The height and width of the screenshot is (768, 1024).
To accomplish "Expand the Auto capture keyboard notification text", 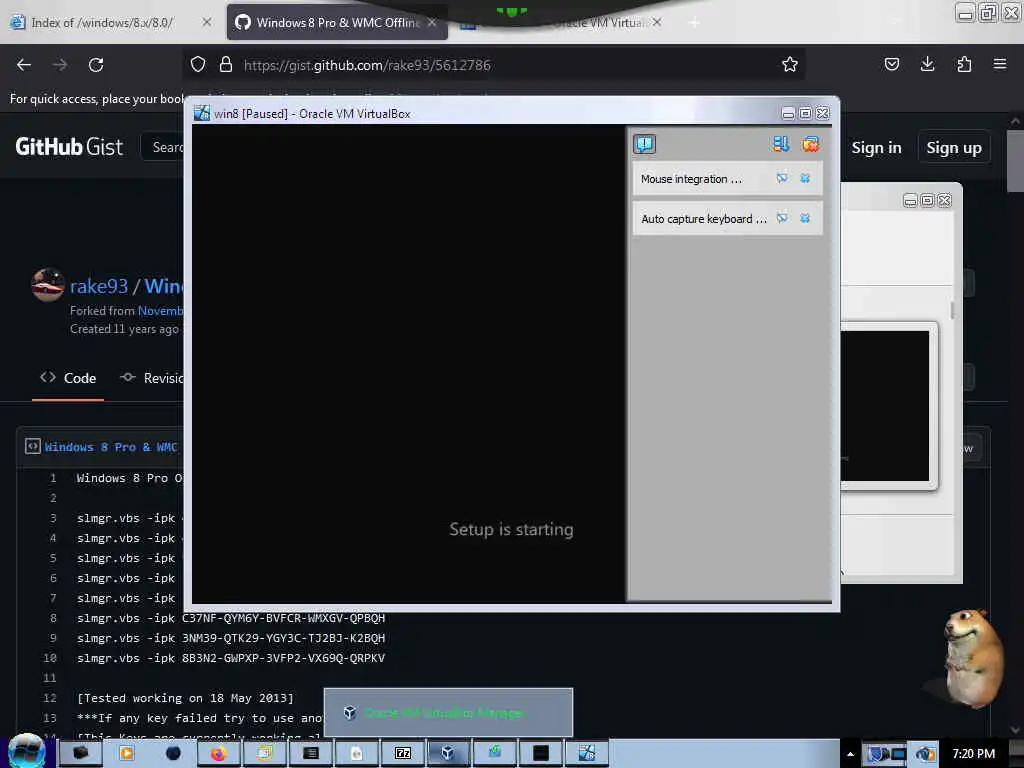I will coord(703,219).
